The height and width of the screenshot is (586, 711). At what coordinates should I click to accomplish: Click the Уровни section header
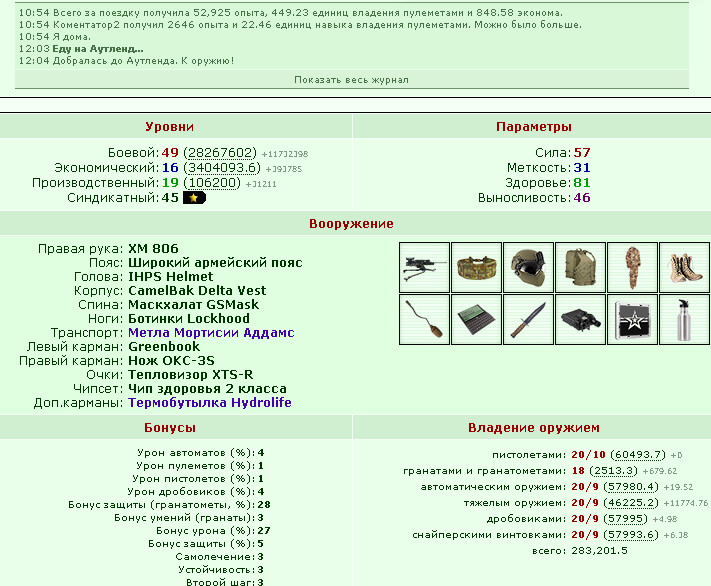tap(170, 127)
